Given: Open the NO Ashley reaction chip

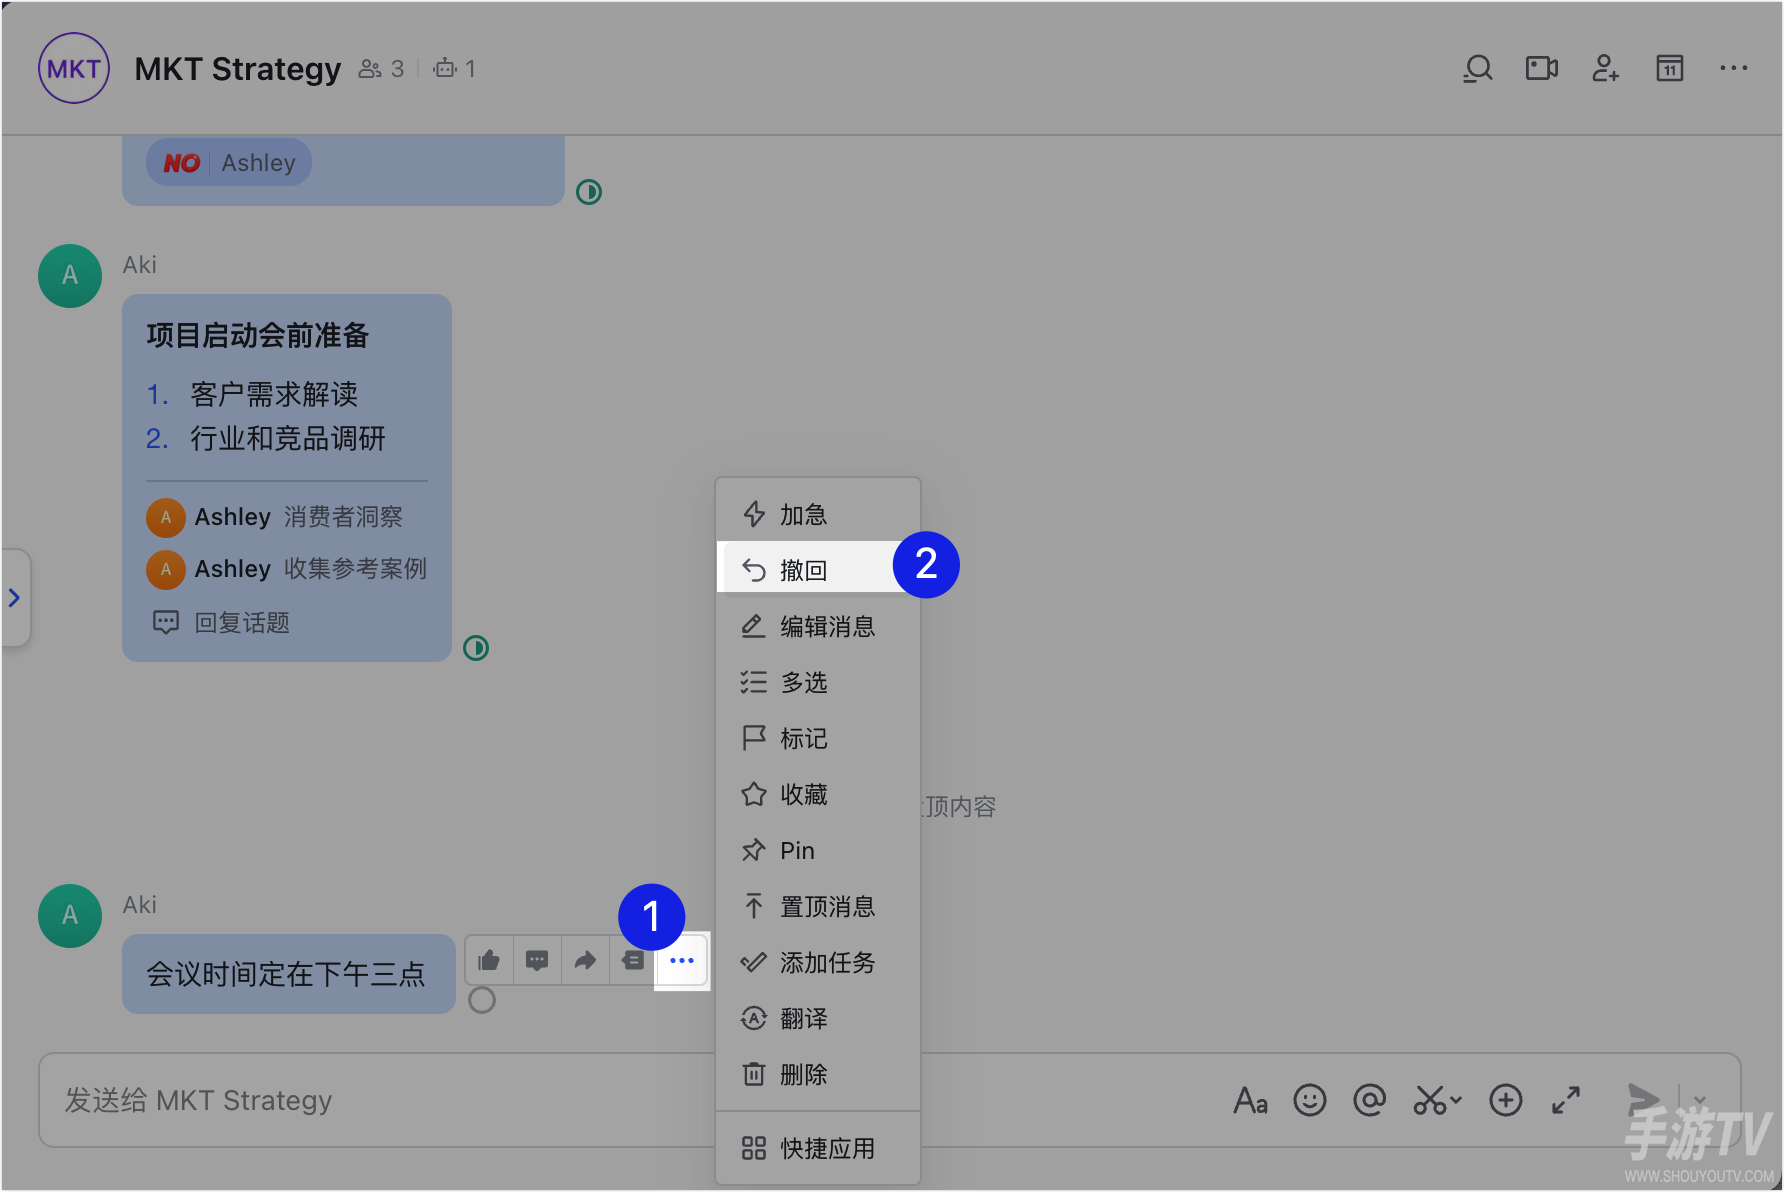Looking at the screenshot, I should pos(229,163).
